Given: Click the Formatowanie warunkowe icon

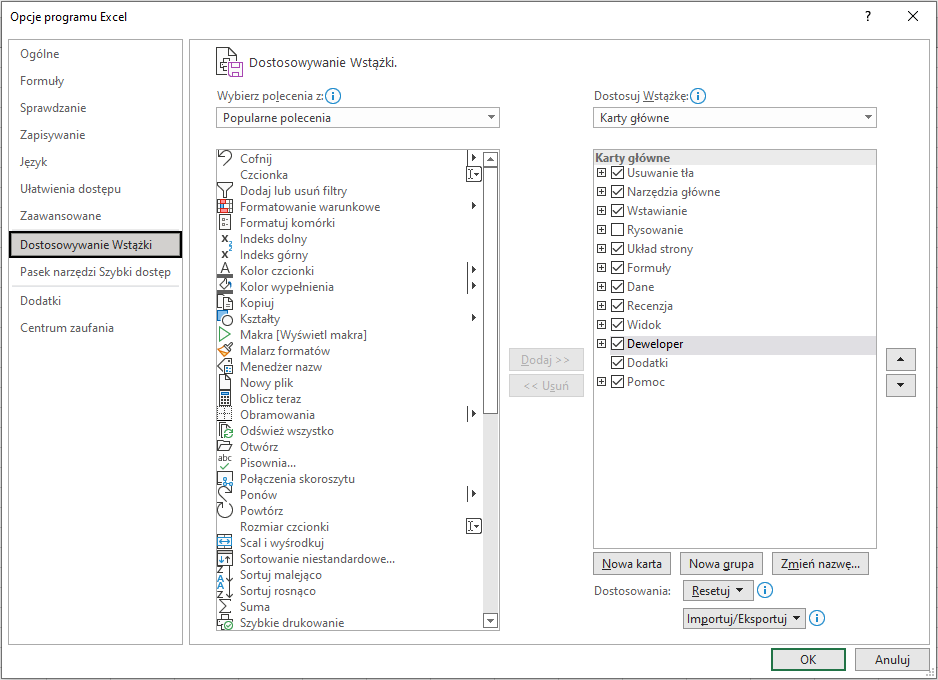Looking at the screenshot, I should [224, 206].
